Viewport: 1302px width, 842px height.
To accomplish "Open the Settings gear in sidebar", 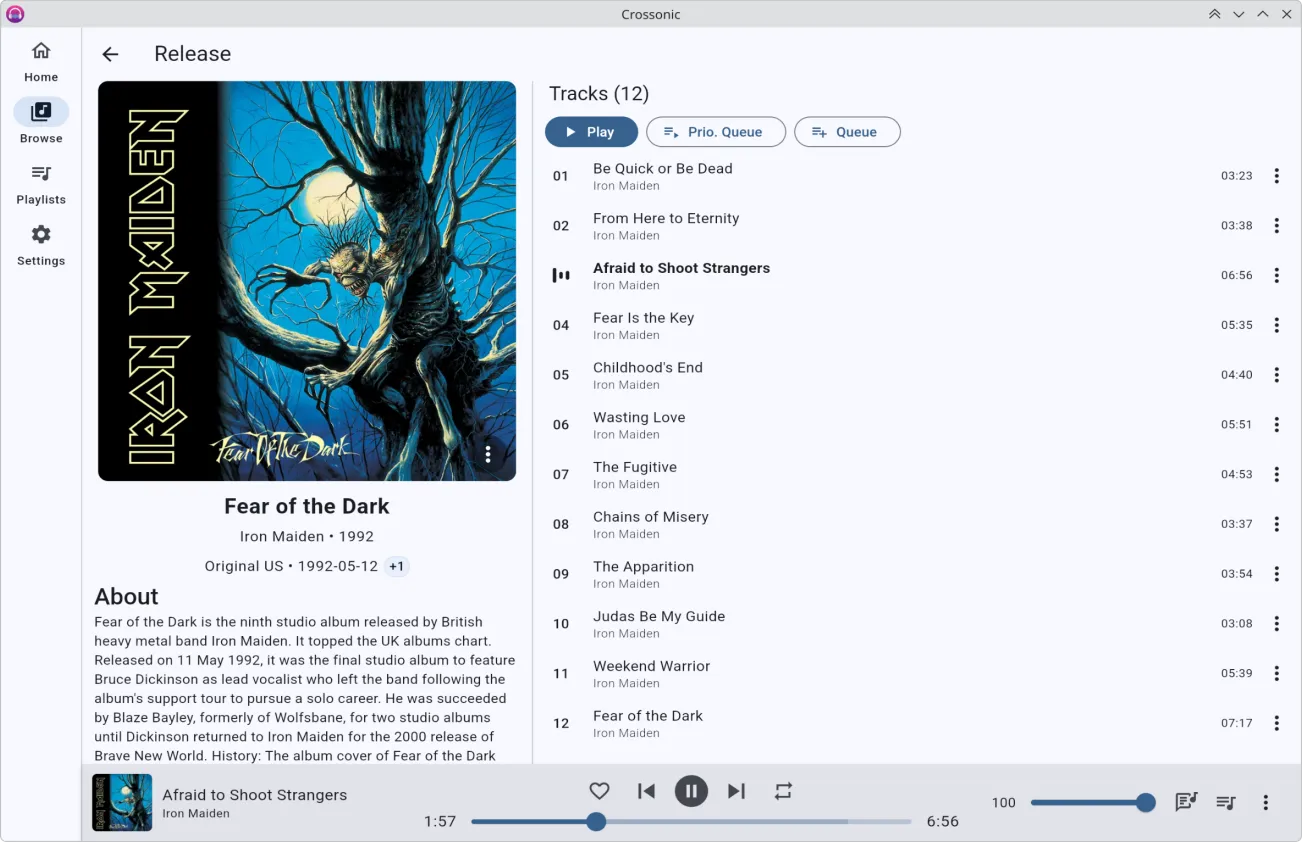I will point(41,245).
